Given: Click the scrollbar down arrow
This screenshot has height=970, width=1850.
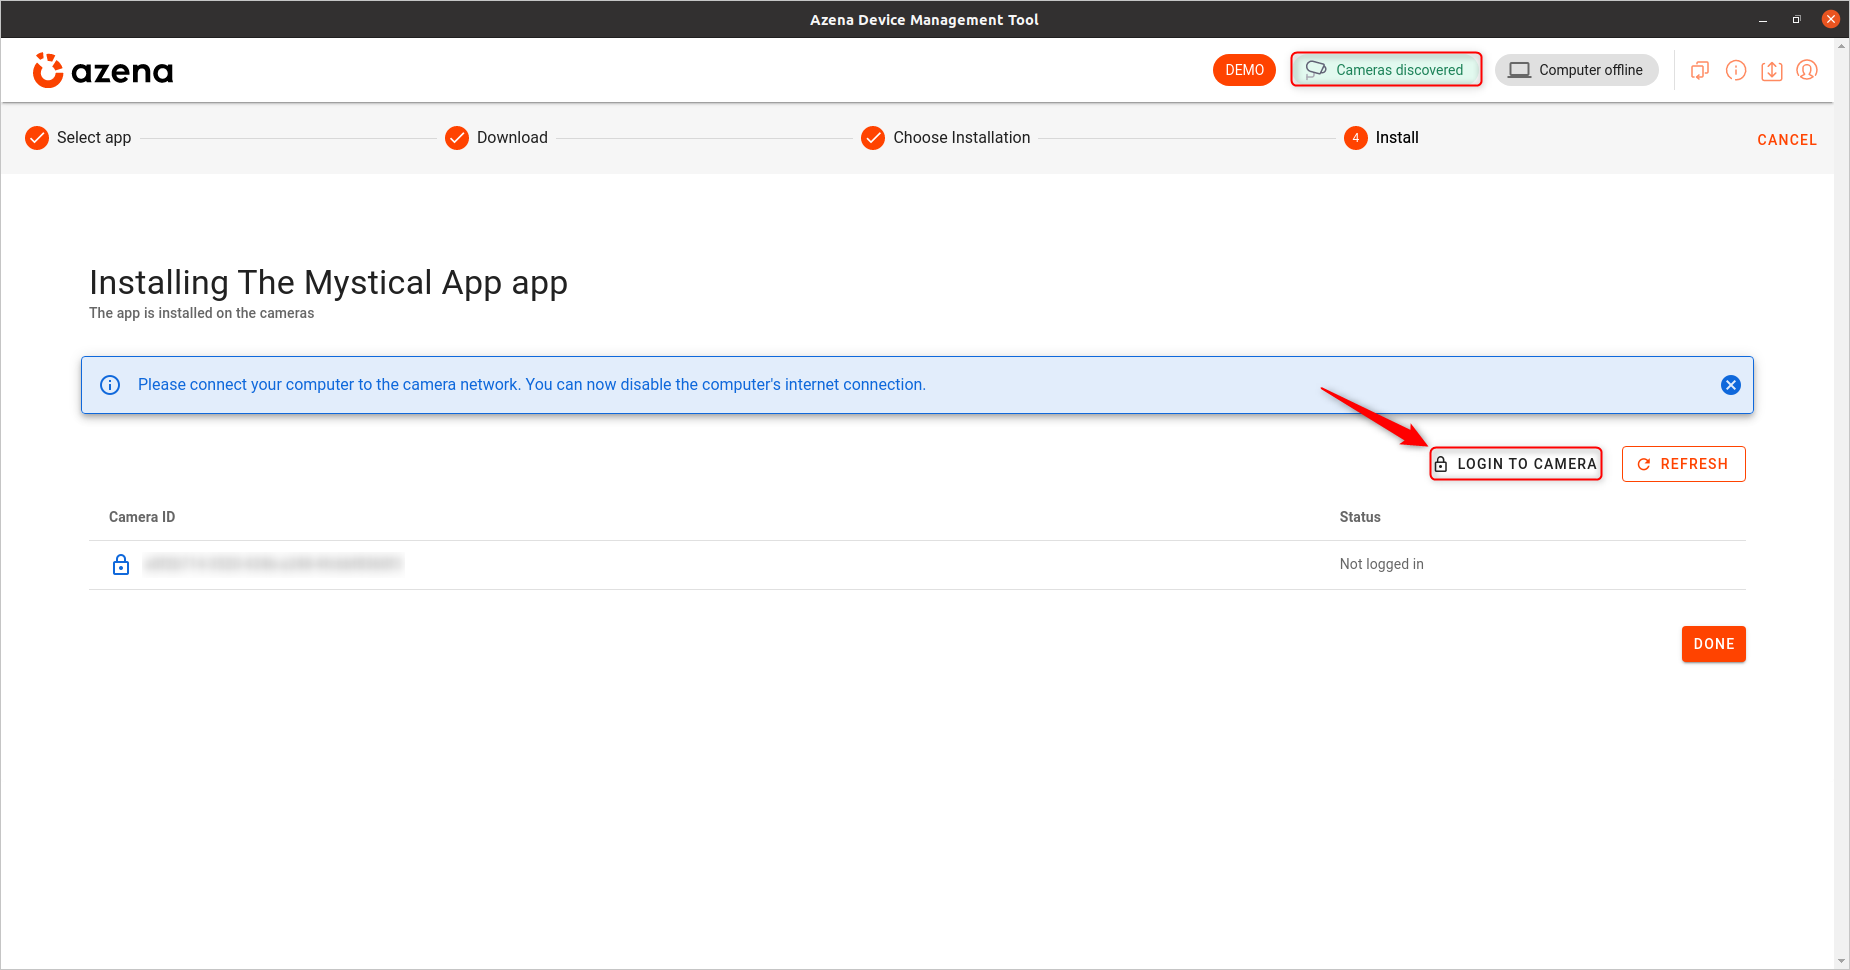Looking at the screenshot, I should coord(1841,961).
